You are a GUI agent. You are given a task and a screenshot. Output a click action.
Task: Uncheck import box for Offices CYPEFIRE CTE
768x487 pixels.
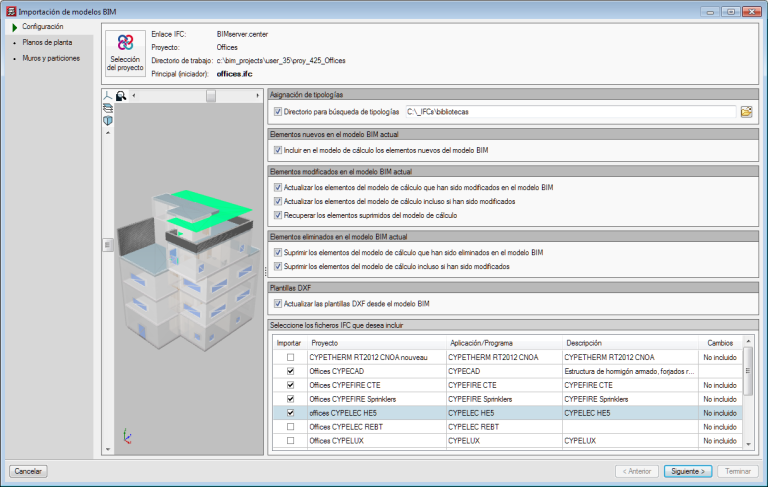tap(290, 385)
